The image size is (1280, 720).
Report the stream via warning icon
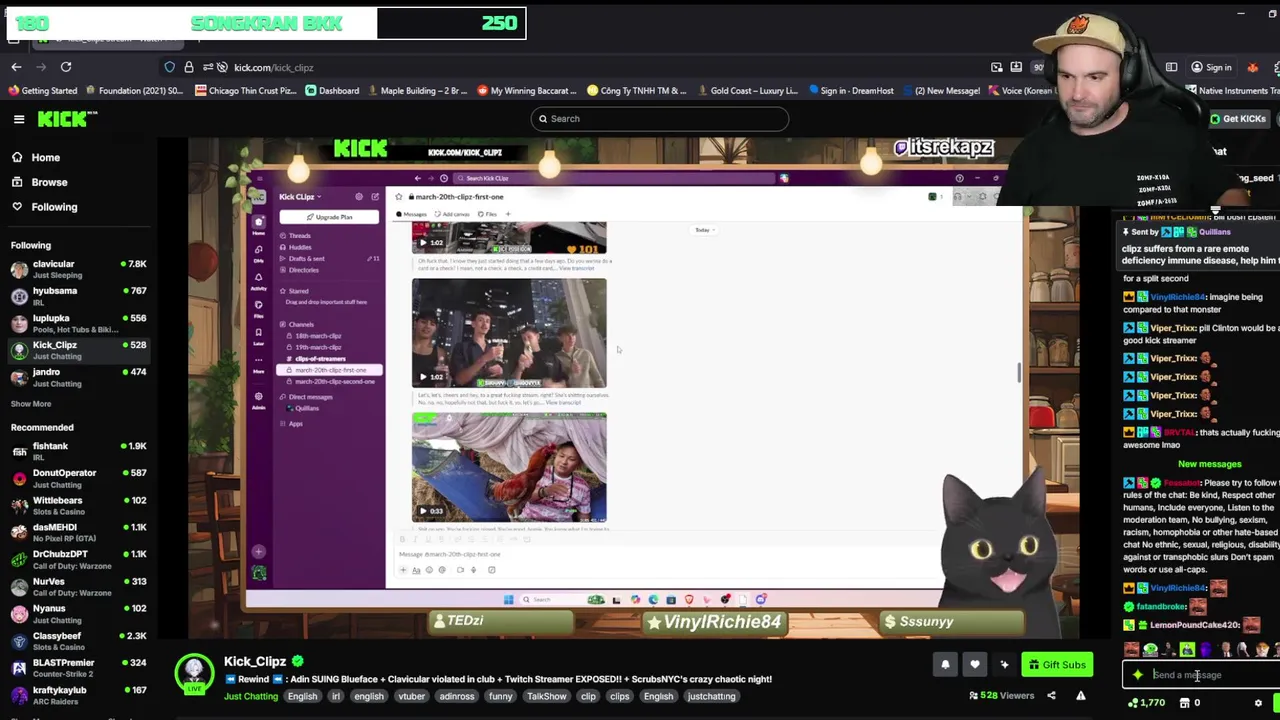[1081, 696]
